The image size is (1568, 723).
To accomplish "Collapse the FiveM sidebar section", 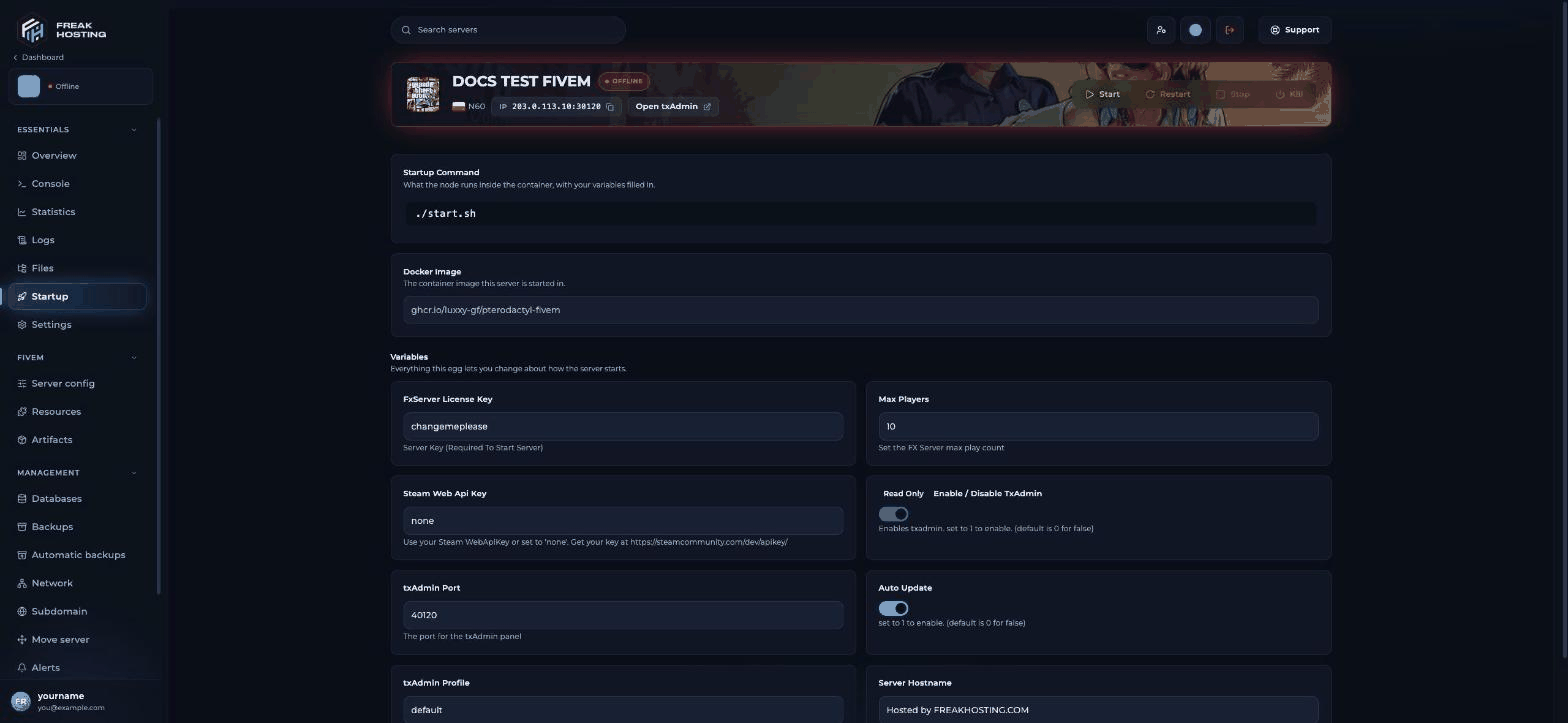I will click(x=134, y=358).
